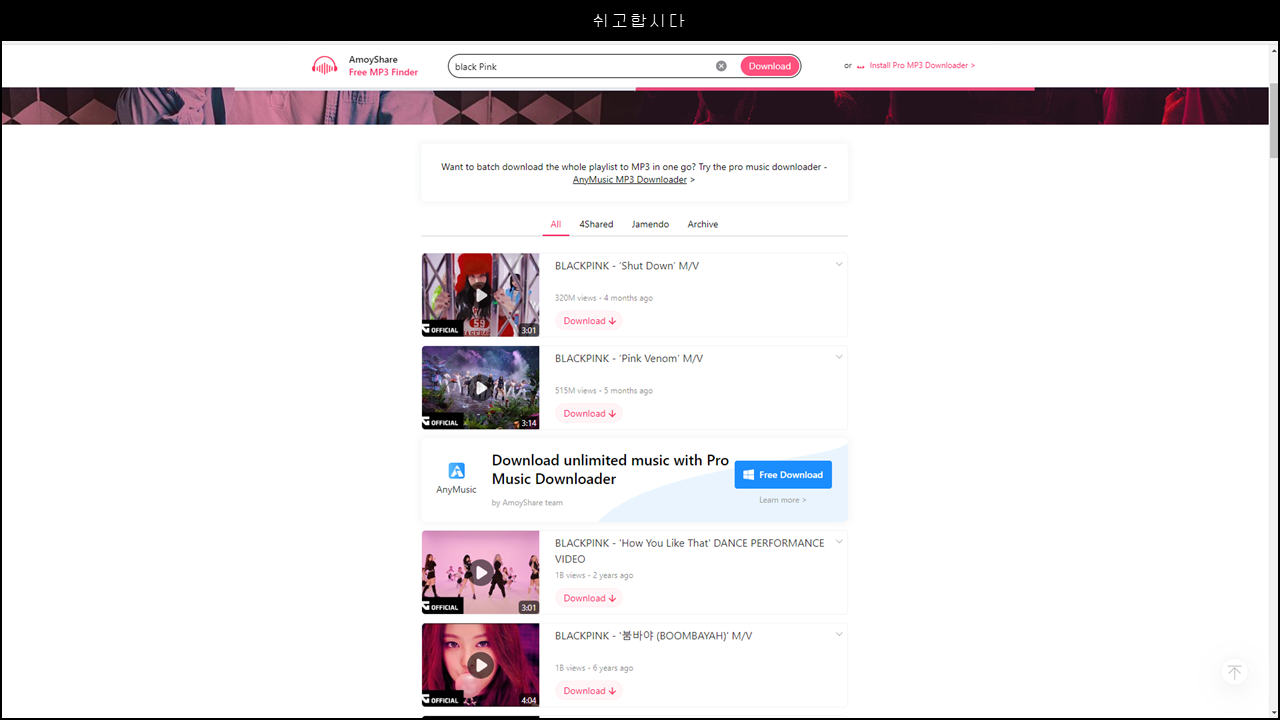Download the BOOMBAYAH M/V
Screen dimensions: 1280x720
coord(589,690)
